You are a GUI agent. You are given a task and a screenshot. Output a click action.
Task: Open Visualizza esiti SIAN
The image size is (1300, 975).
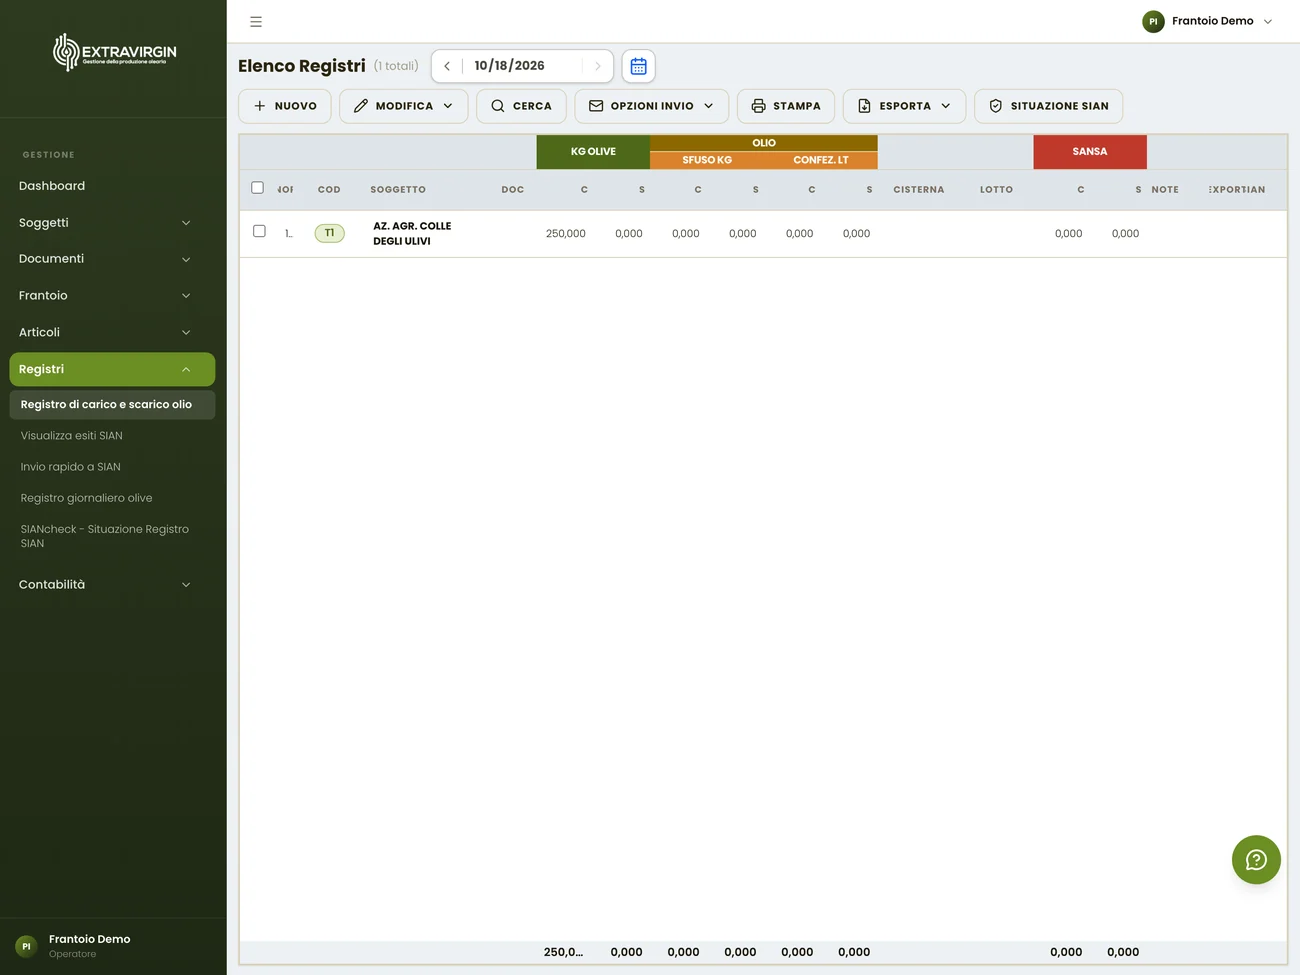pos(72,436)
